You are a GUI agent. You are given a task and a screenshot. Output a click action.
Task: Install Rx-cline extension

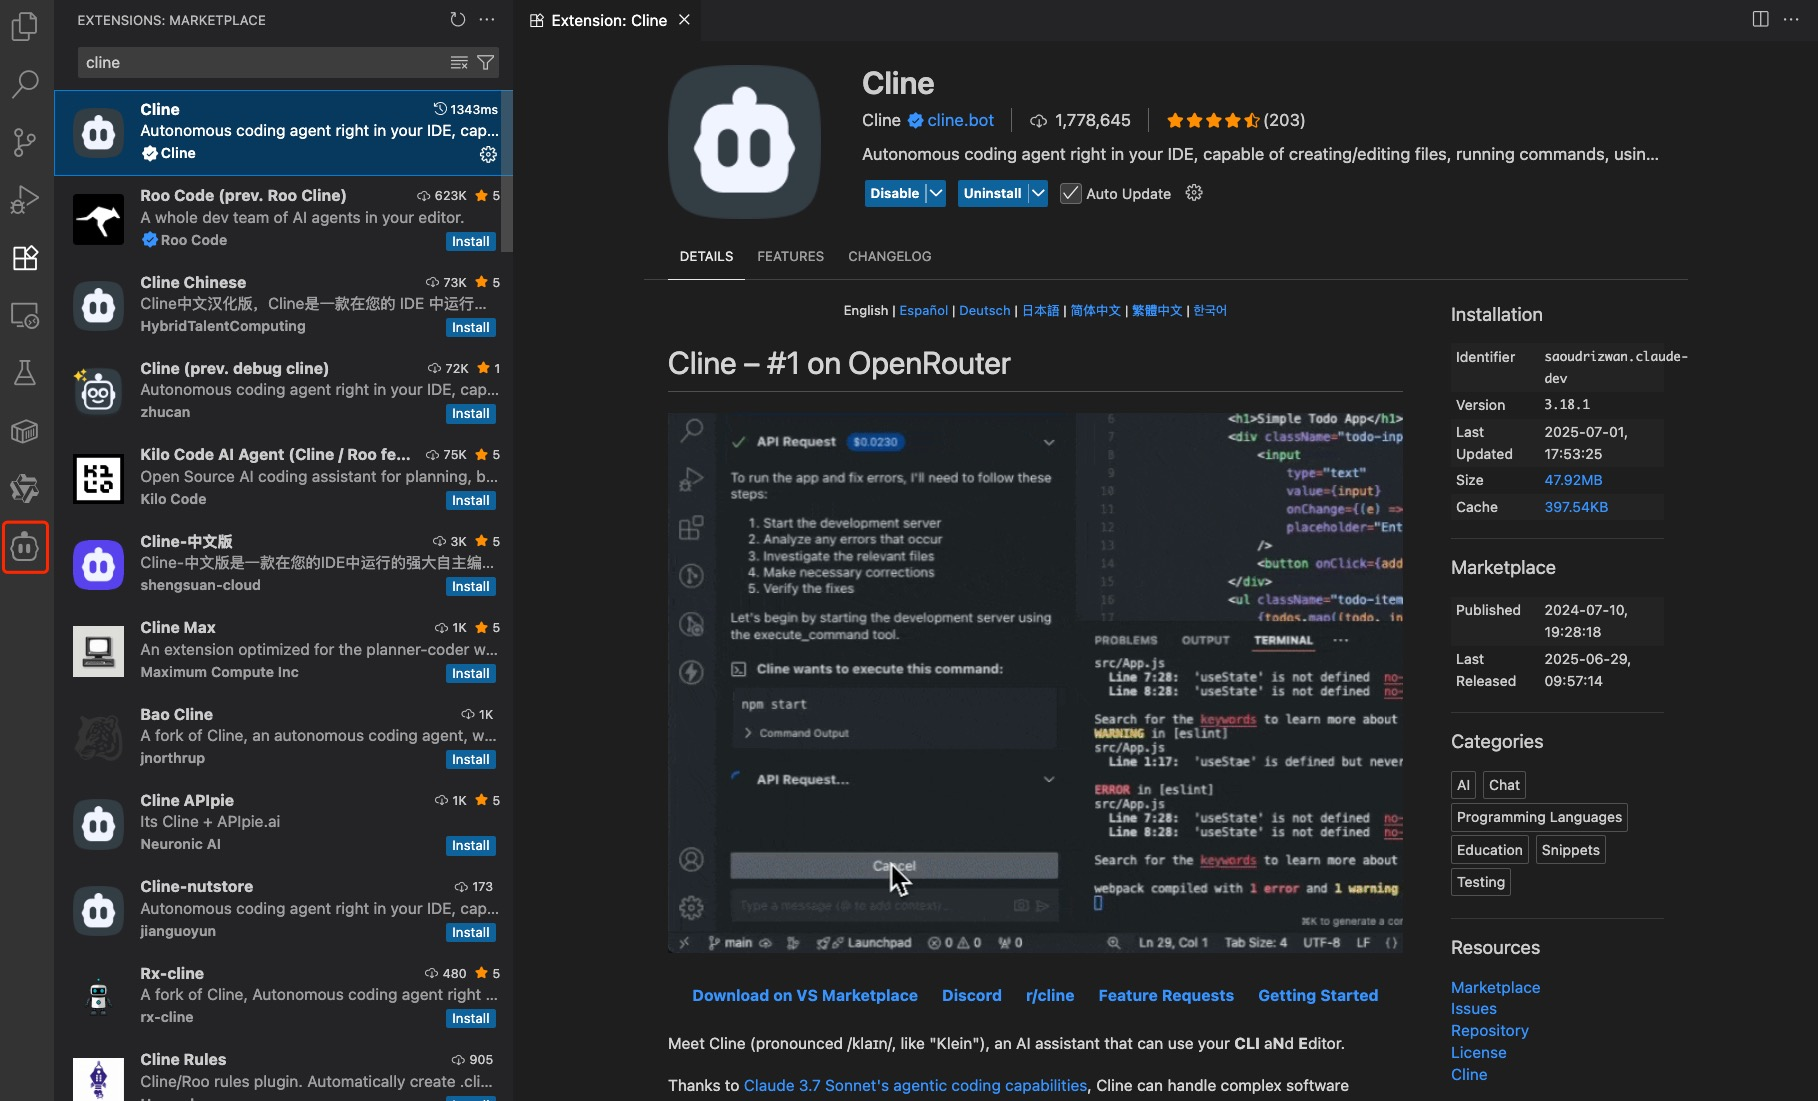click(x=470, y=1018)
